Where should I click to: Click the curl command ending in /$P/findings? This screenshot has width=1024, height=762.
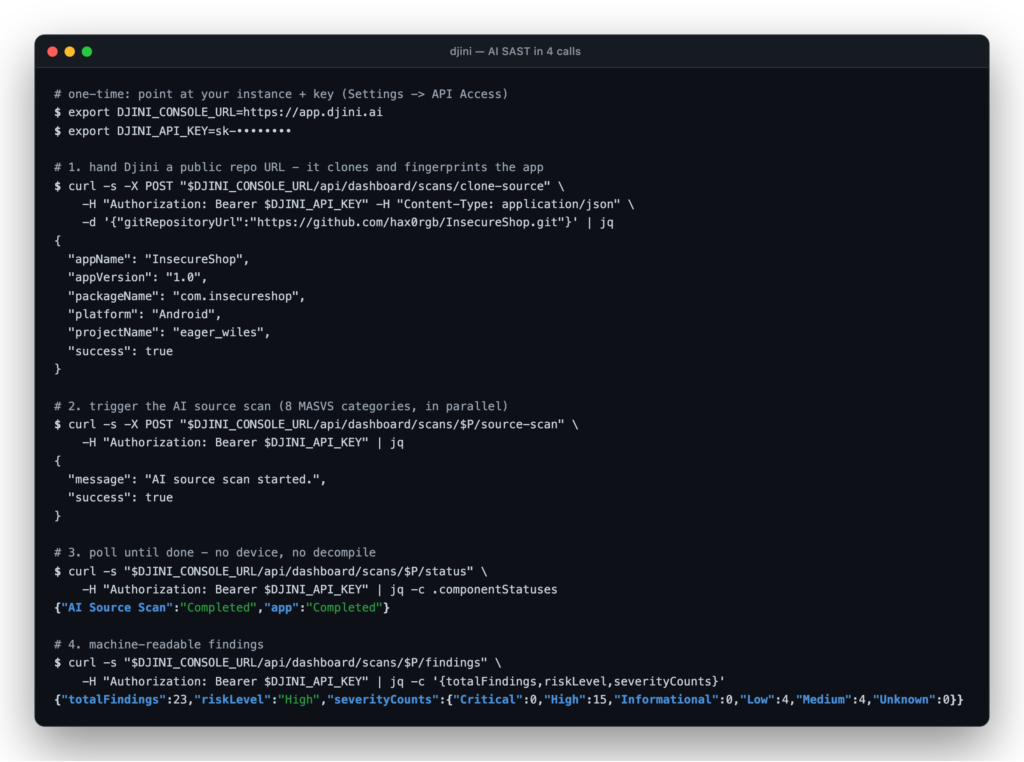pyautogui.click(x=278, y=663)
